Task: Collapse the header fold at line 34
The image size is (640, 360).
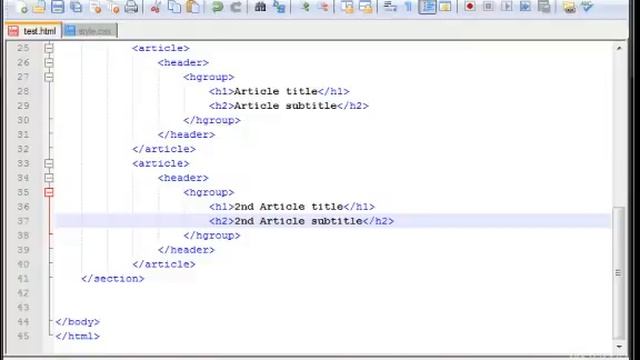Action: point(49,178)
